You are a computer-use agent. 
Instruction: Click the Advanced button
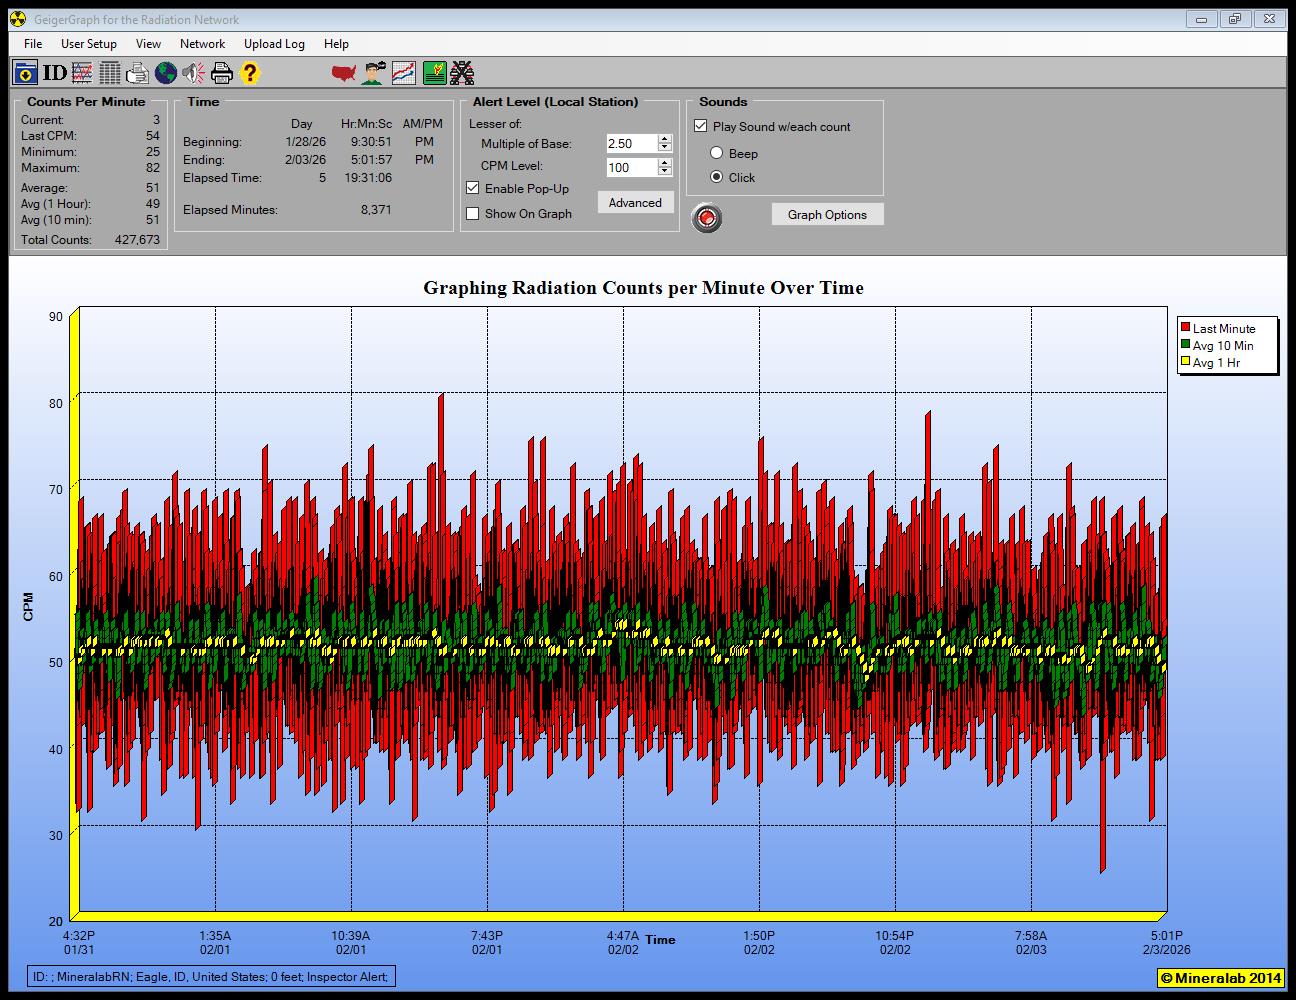635,202
